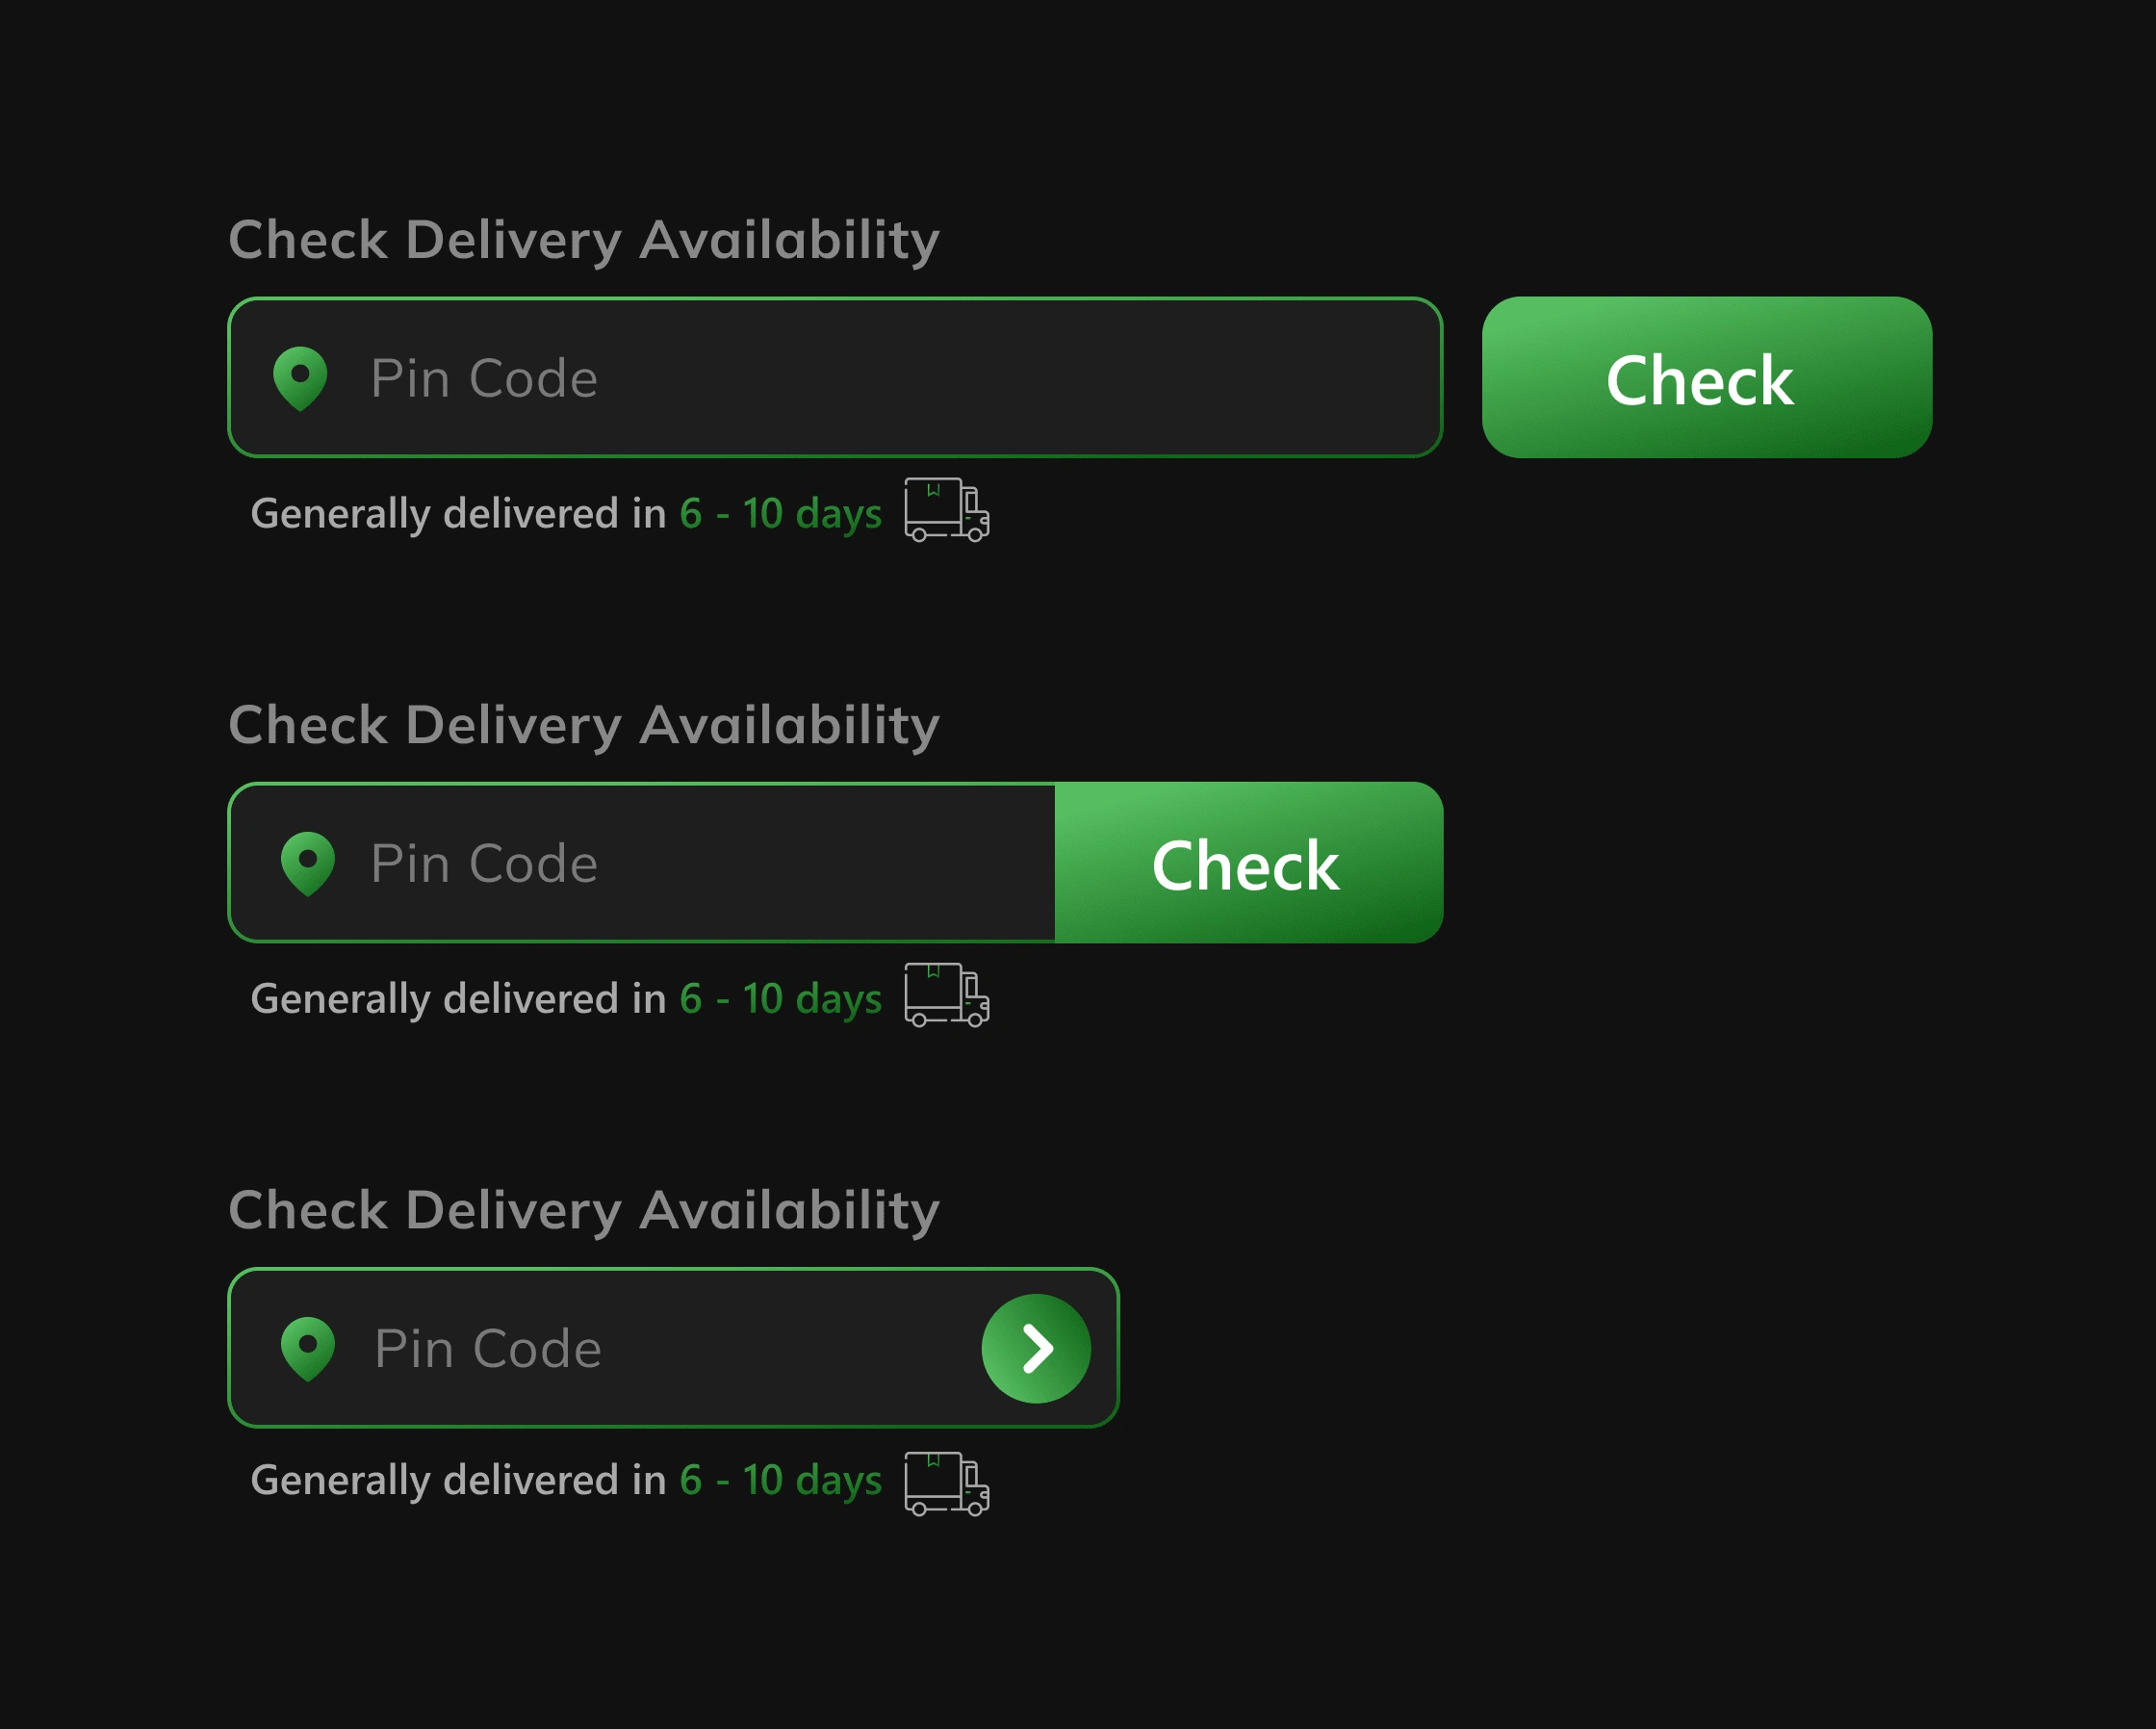Click the standalone green Check button
The image size is (2156, 1729).
click(1707, 377)
